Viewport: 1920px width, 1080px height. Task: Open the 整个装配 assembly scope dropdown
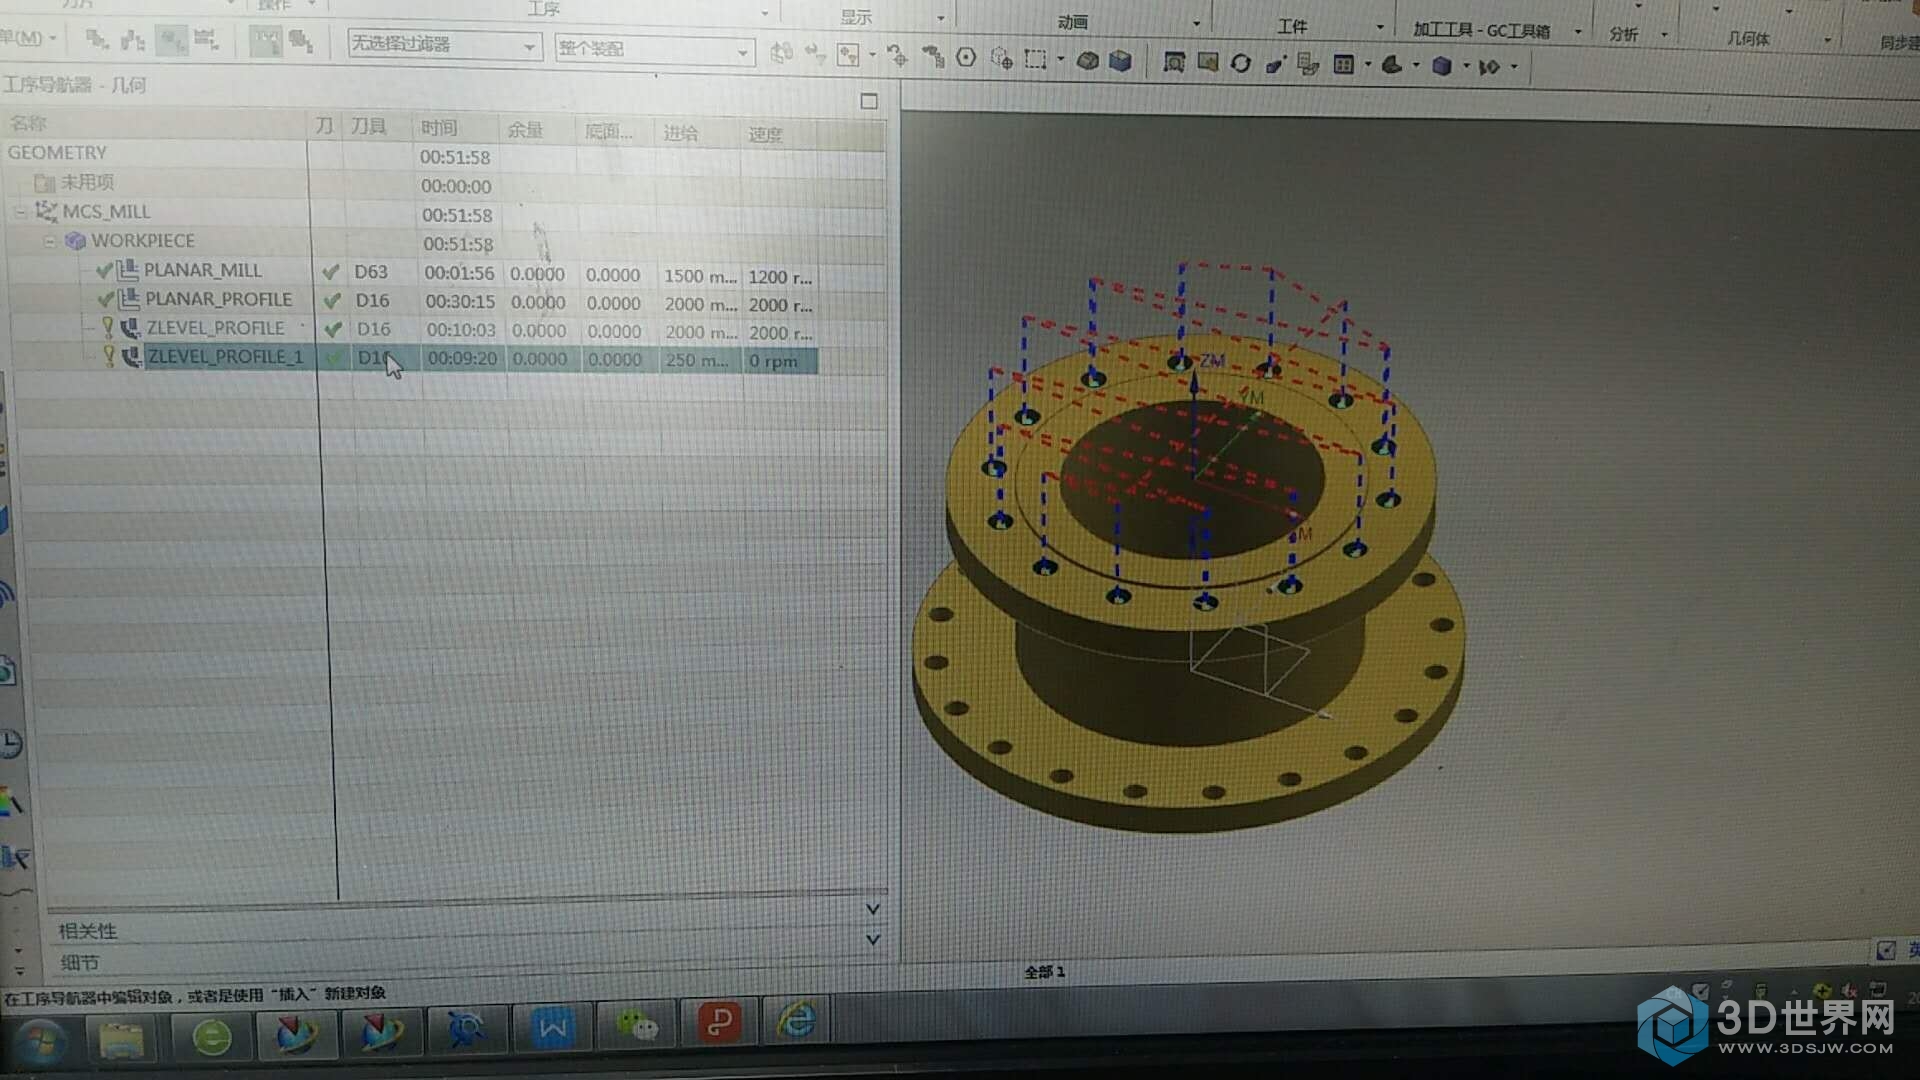(x=742, y=51)
